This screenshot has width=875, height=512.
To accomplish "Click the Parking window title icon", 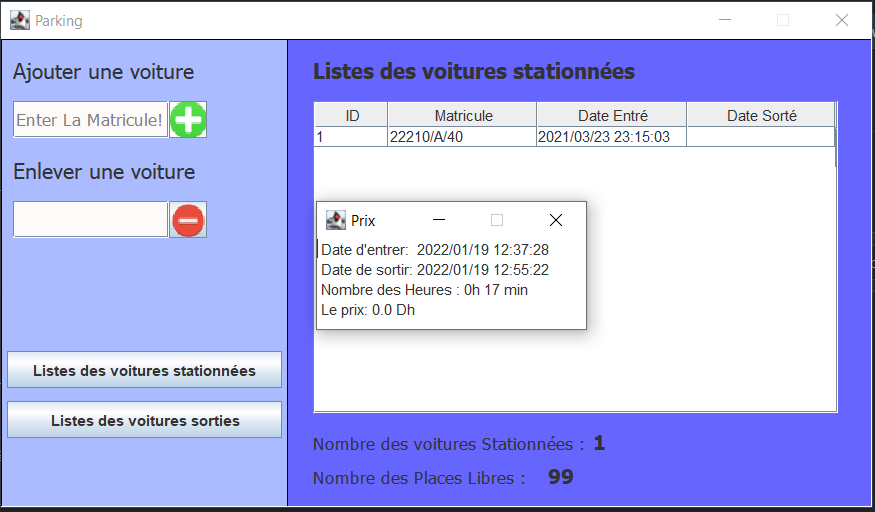I will click(x=20, y=21).
